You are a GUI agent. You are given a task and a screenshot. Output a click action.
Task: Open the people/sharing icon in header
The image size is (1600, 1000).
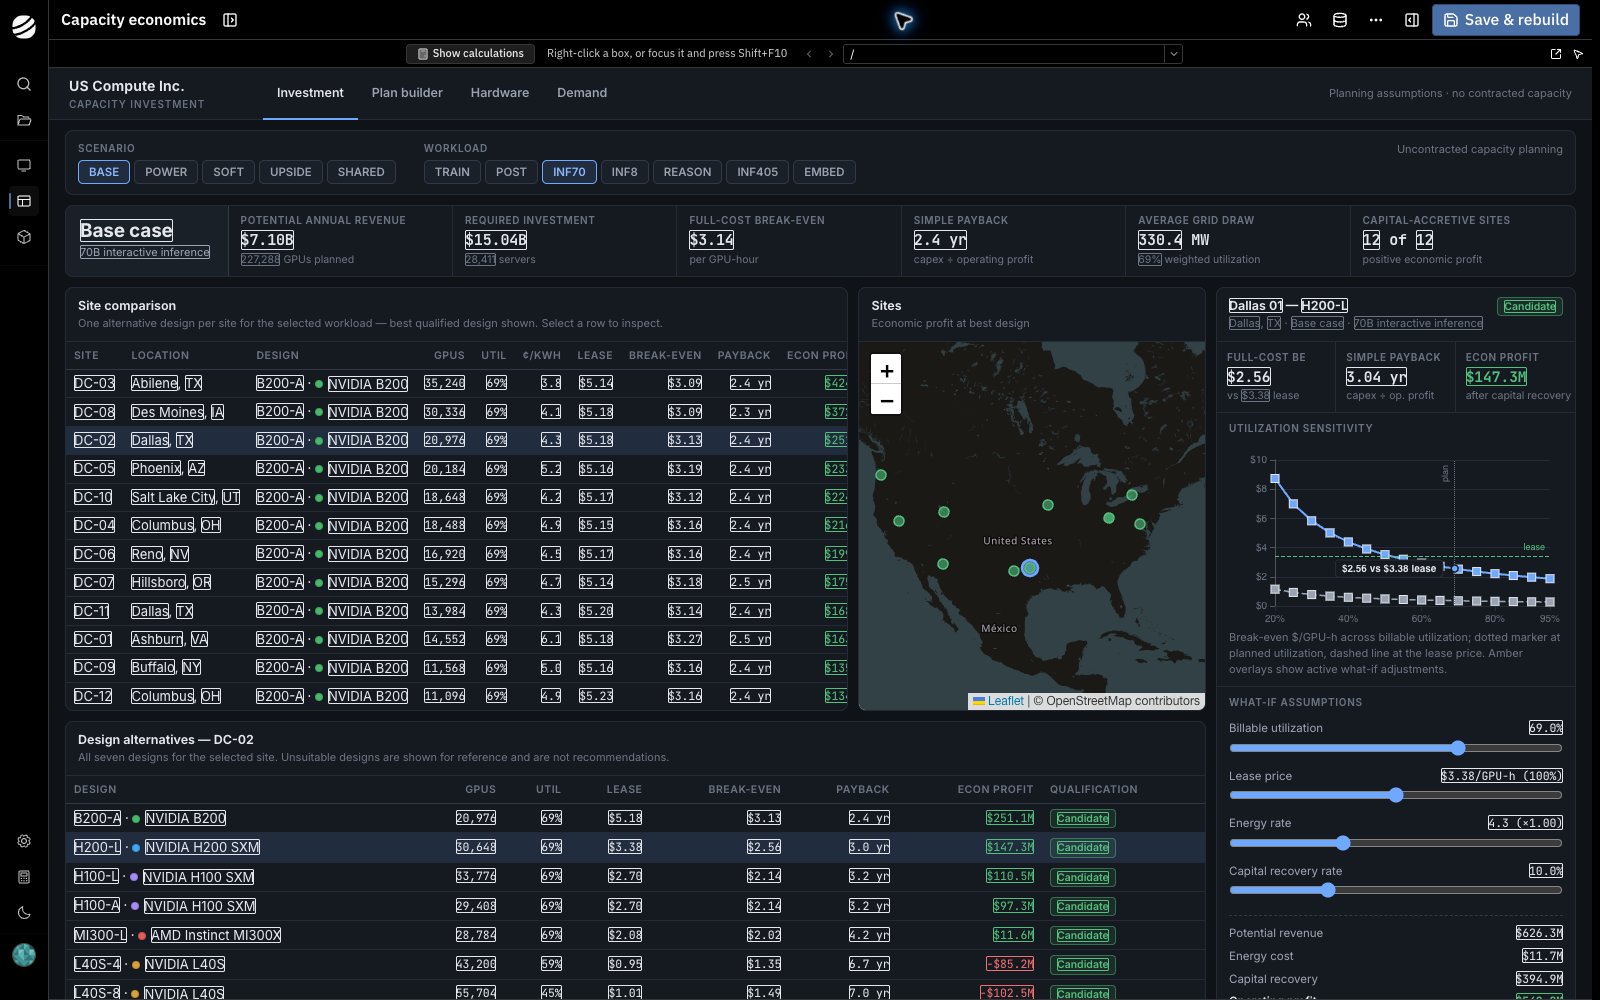(x=1304, y=20)
